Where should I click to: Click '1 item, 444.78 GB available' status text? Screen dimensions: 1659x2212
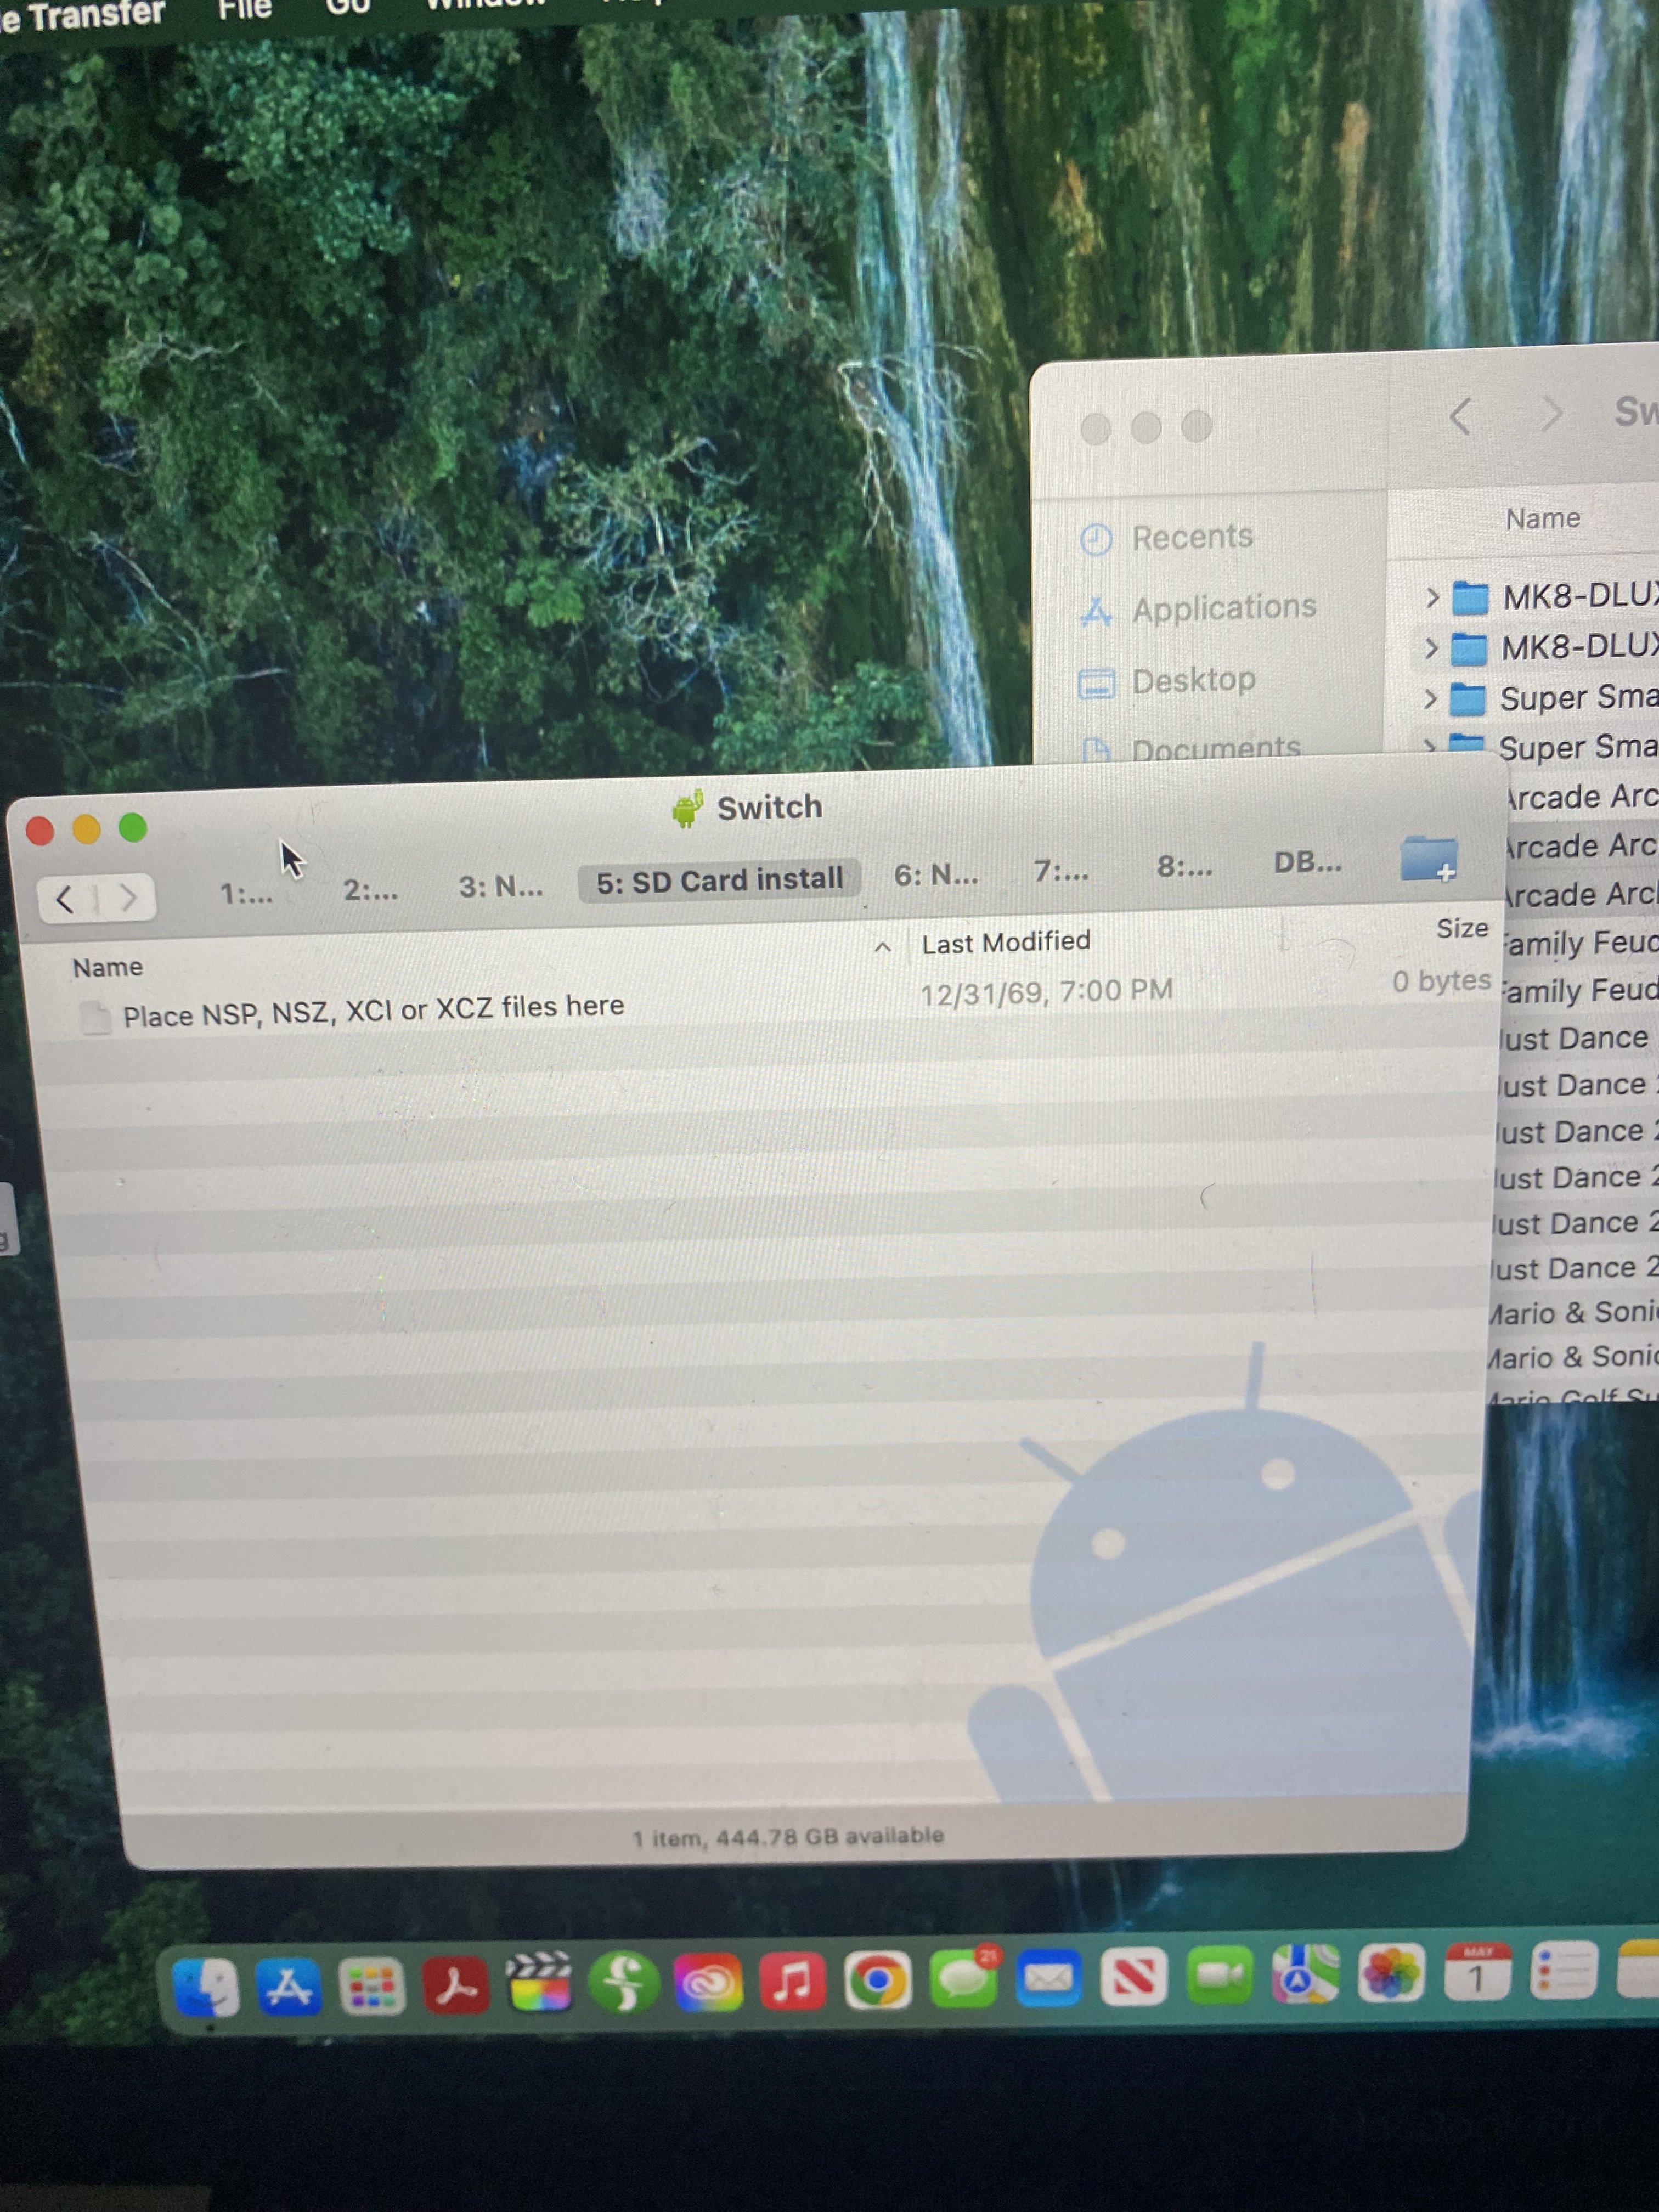click(788, 1836)
